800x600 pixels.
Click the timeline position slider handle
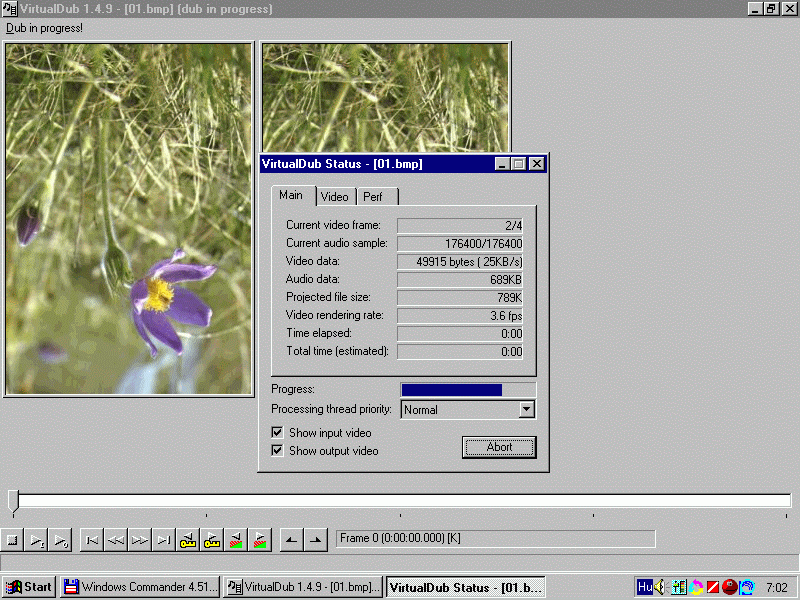point(13,501)
